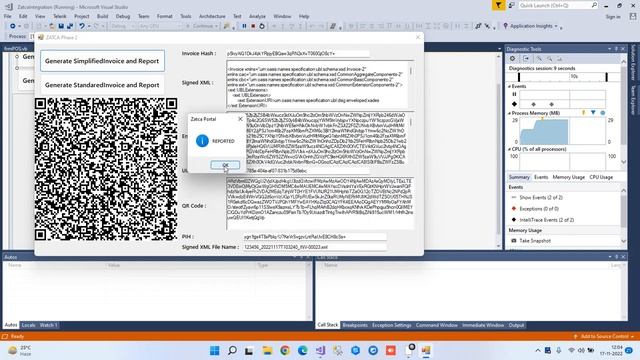Click the Quick Launch search box
This screenshot has height=360, width=640.
pos(558,5)
